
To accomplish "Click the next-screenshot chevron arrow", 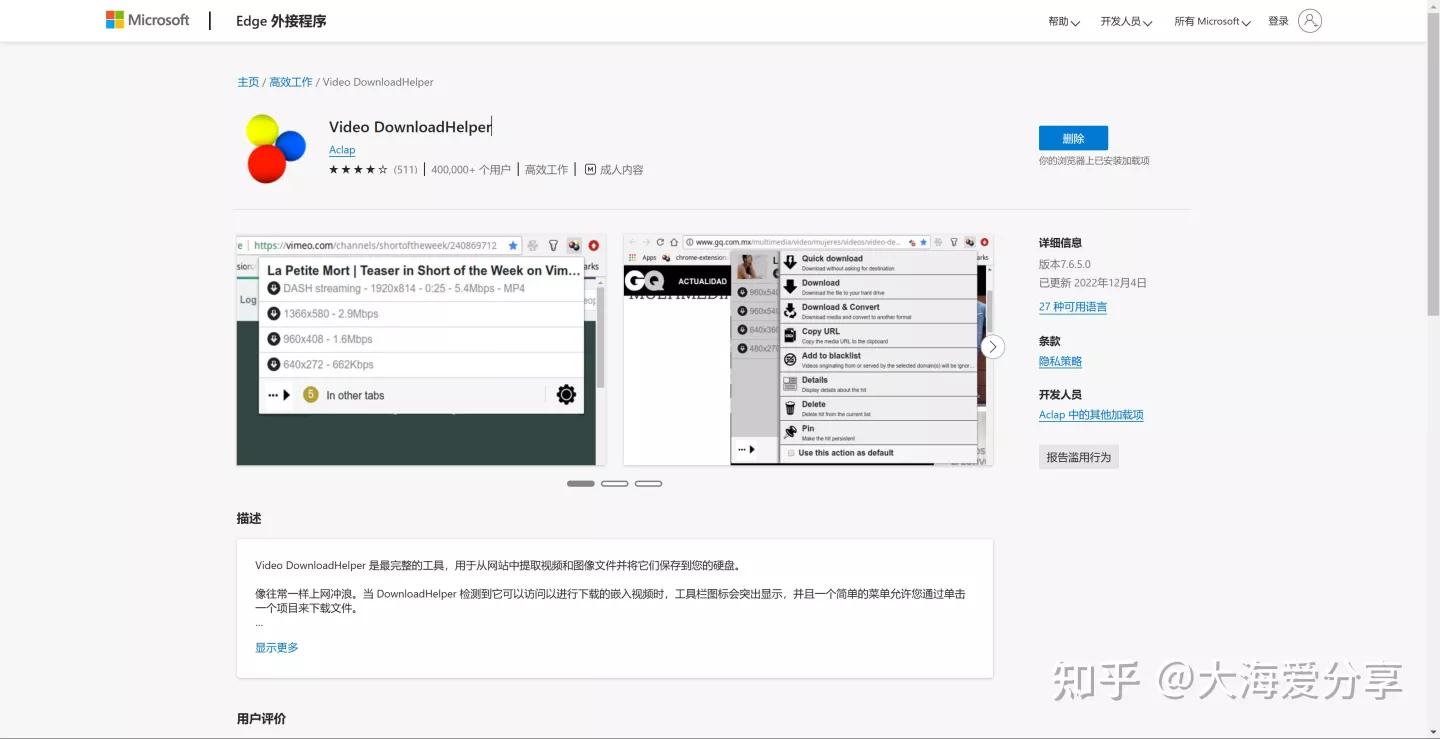I will pyautogui.click(x=991, y=346).
